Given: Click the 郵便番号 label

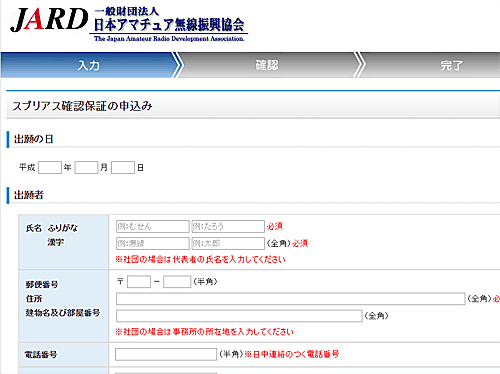Looking at the screenshot, I should click(x=42, y=284).
